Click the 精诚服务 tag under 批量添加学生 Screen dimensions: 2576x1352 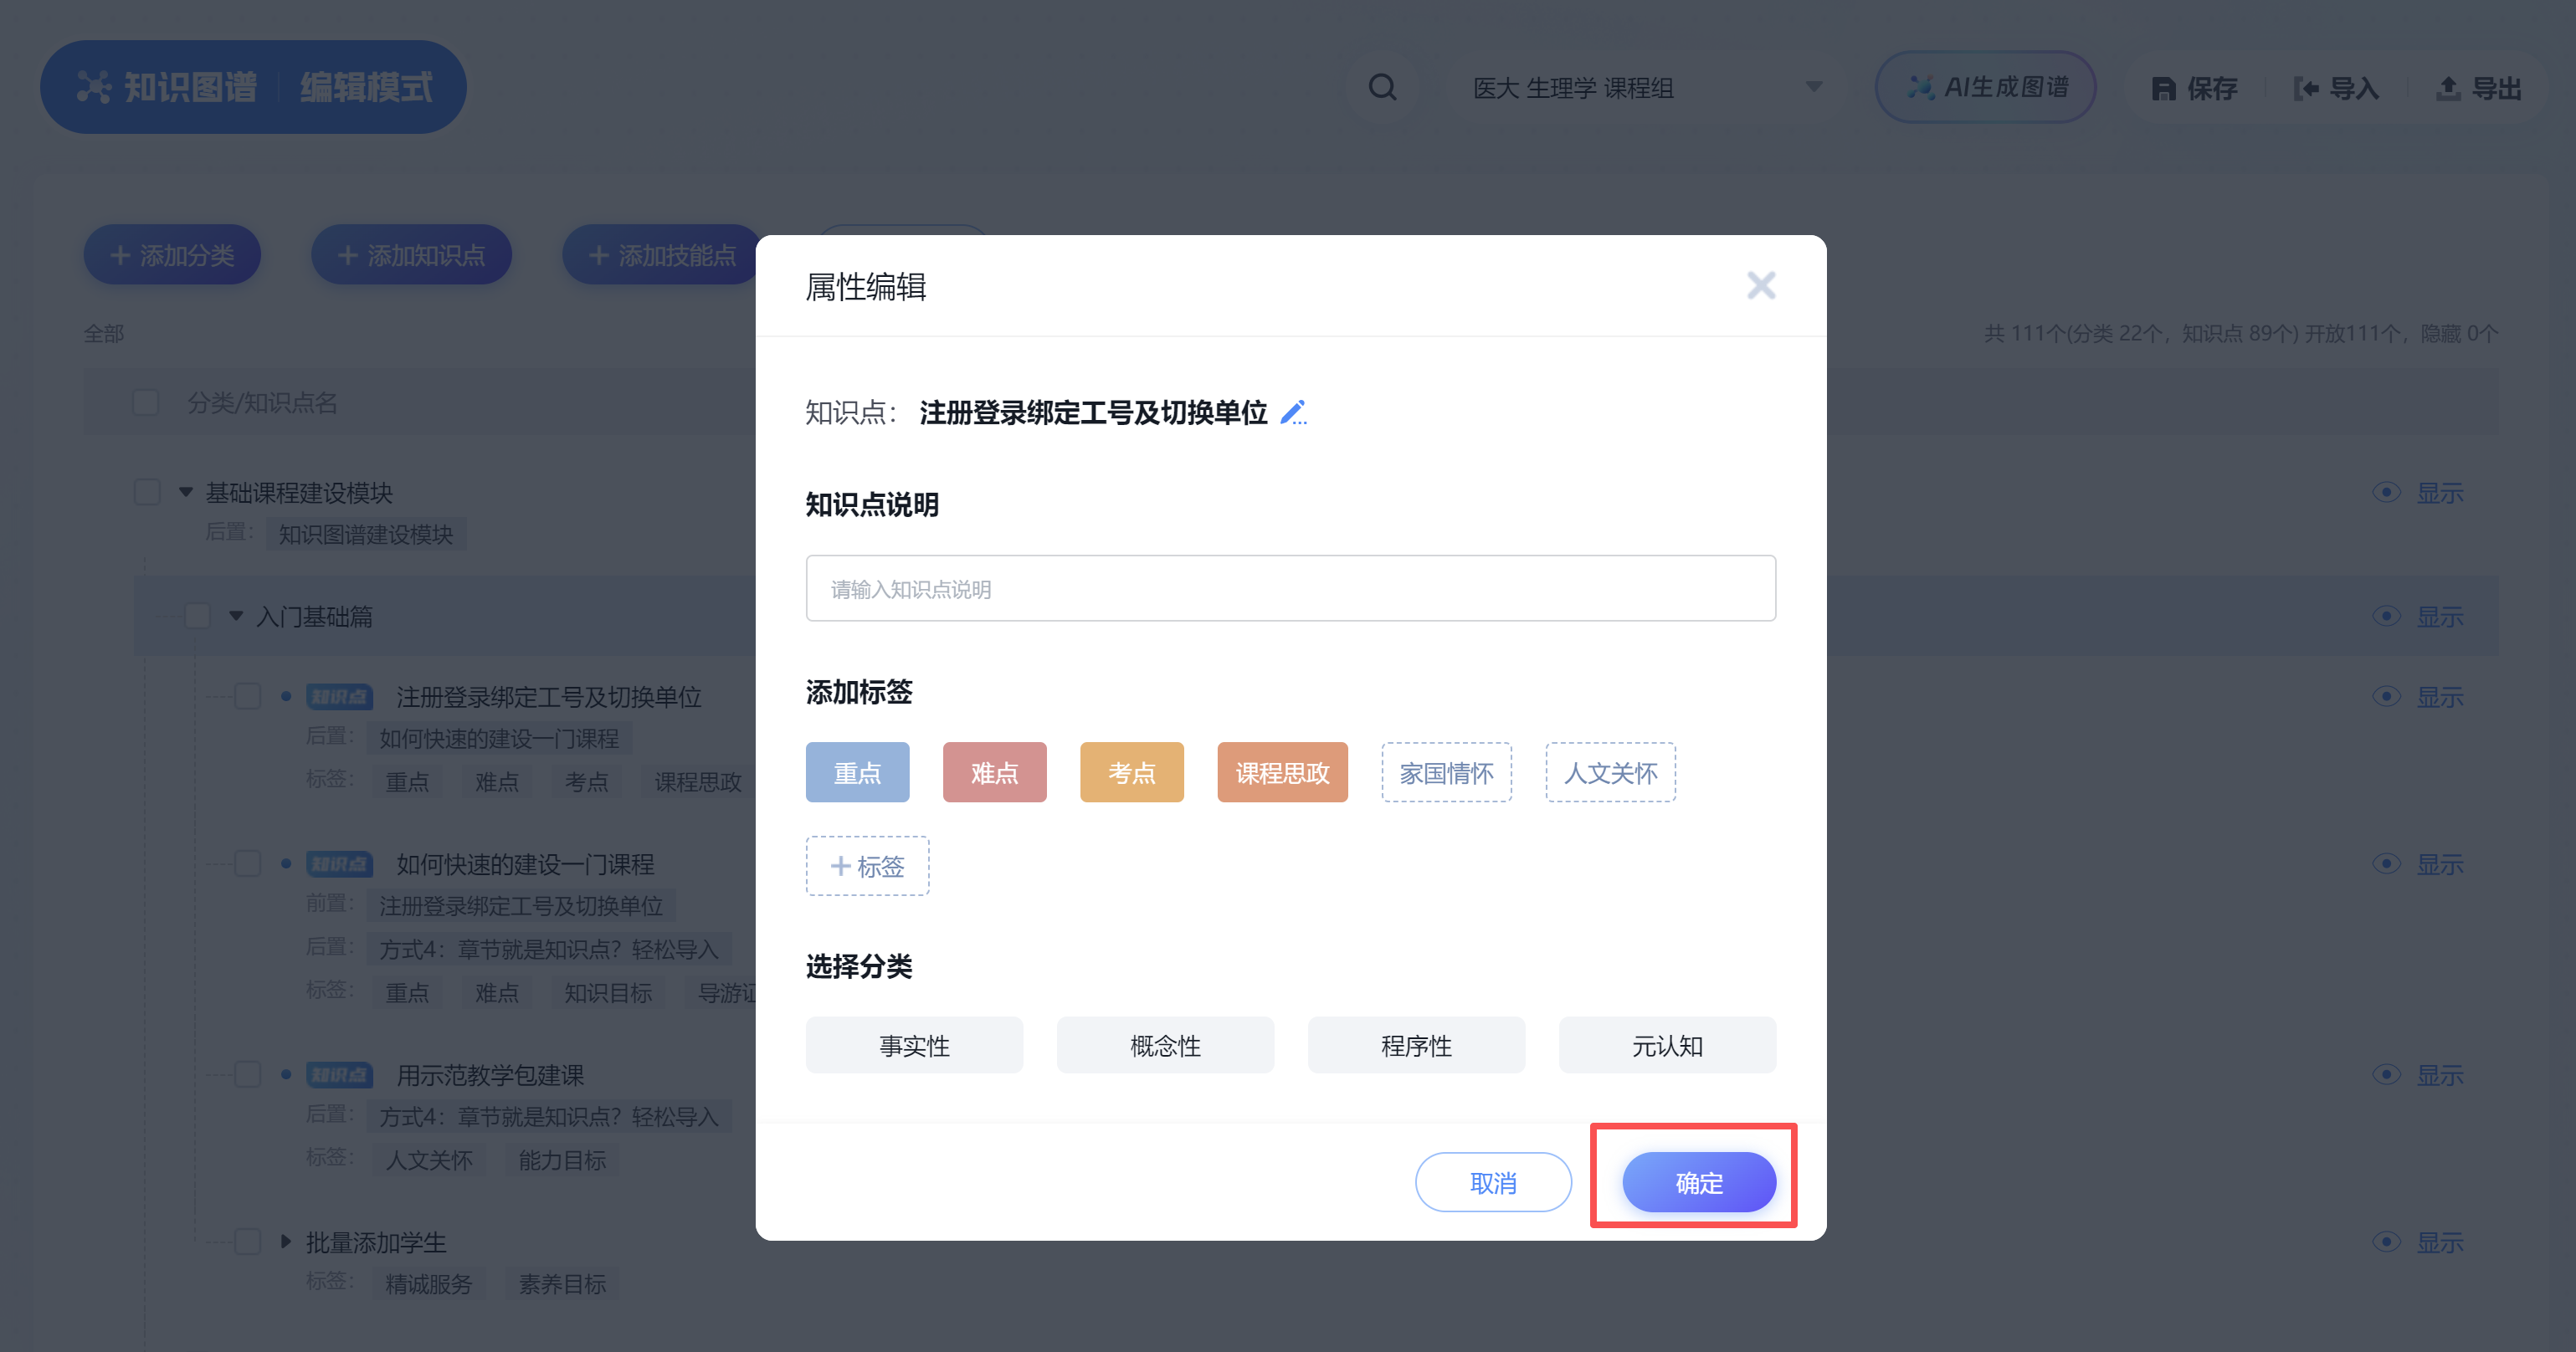coord(428,1284)
